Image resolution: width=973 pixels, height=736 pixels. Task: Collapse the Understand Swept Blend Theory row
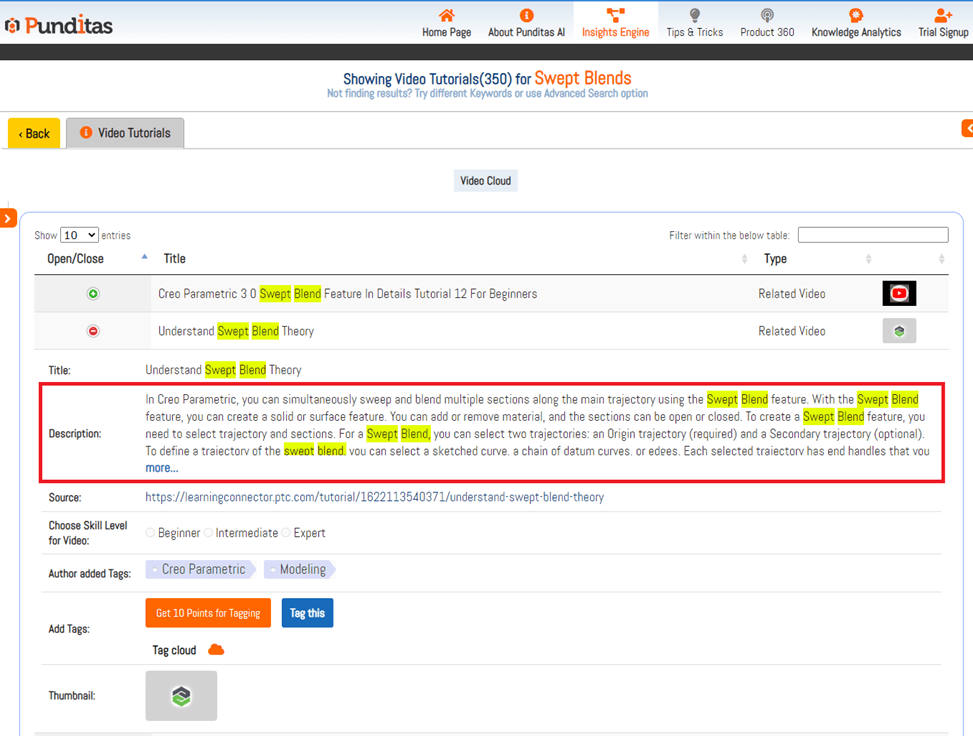(x=93, y=331)
